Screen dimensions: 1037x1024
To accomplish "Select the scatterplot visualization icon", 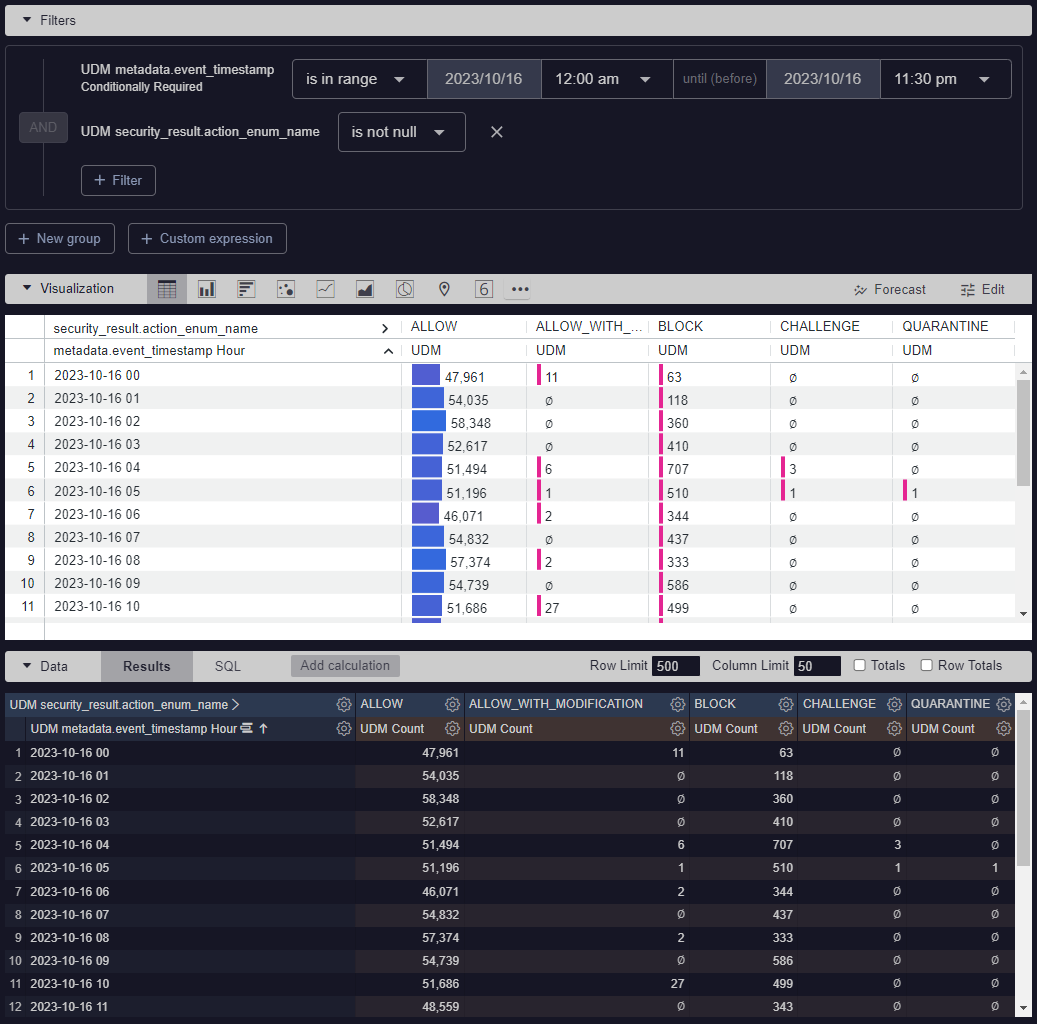I will coord(285,289).
